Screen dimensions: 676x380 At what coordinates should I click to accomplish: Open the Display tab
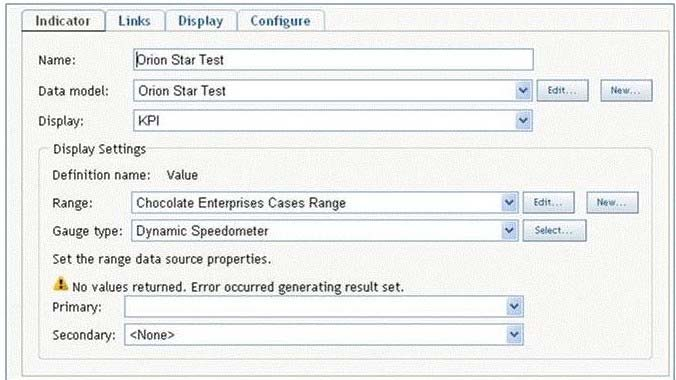tap(200, 21)
